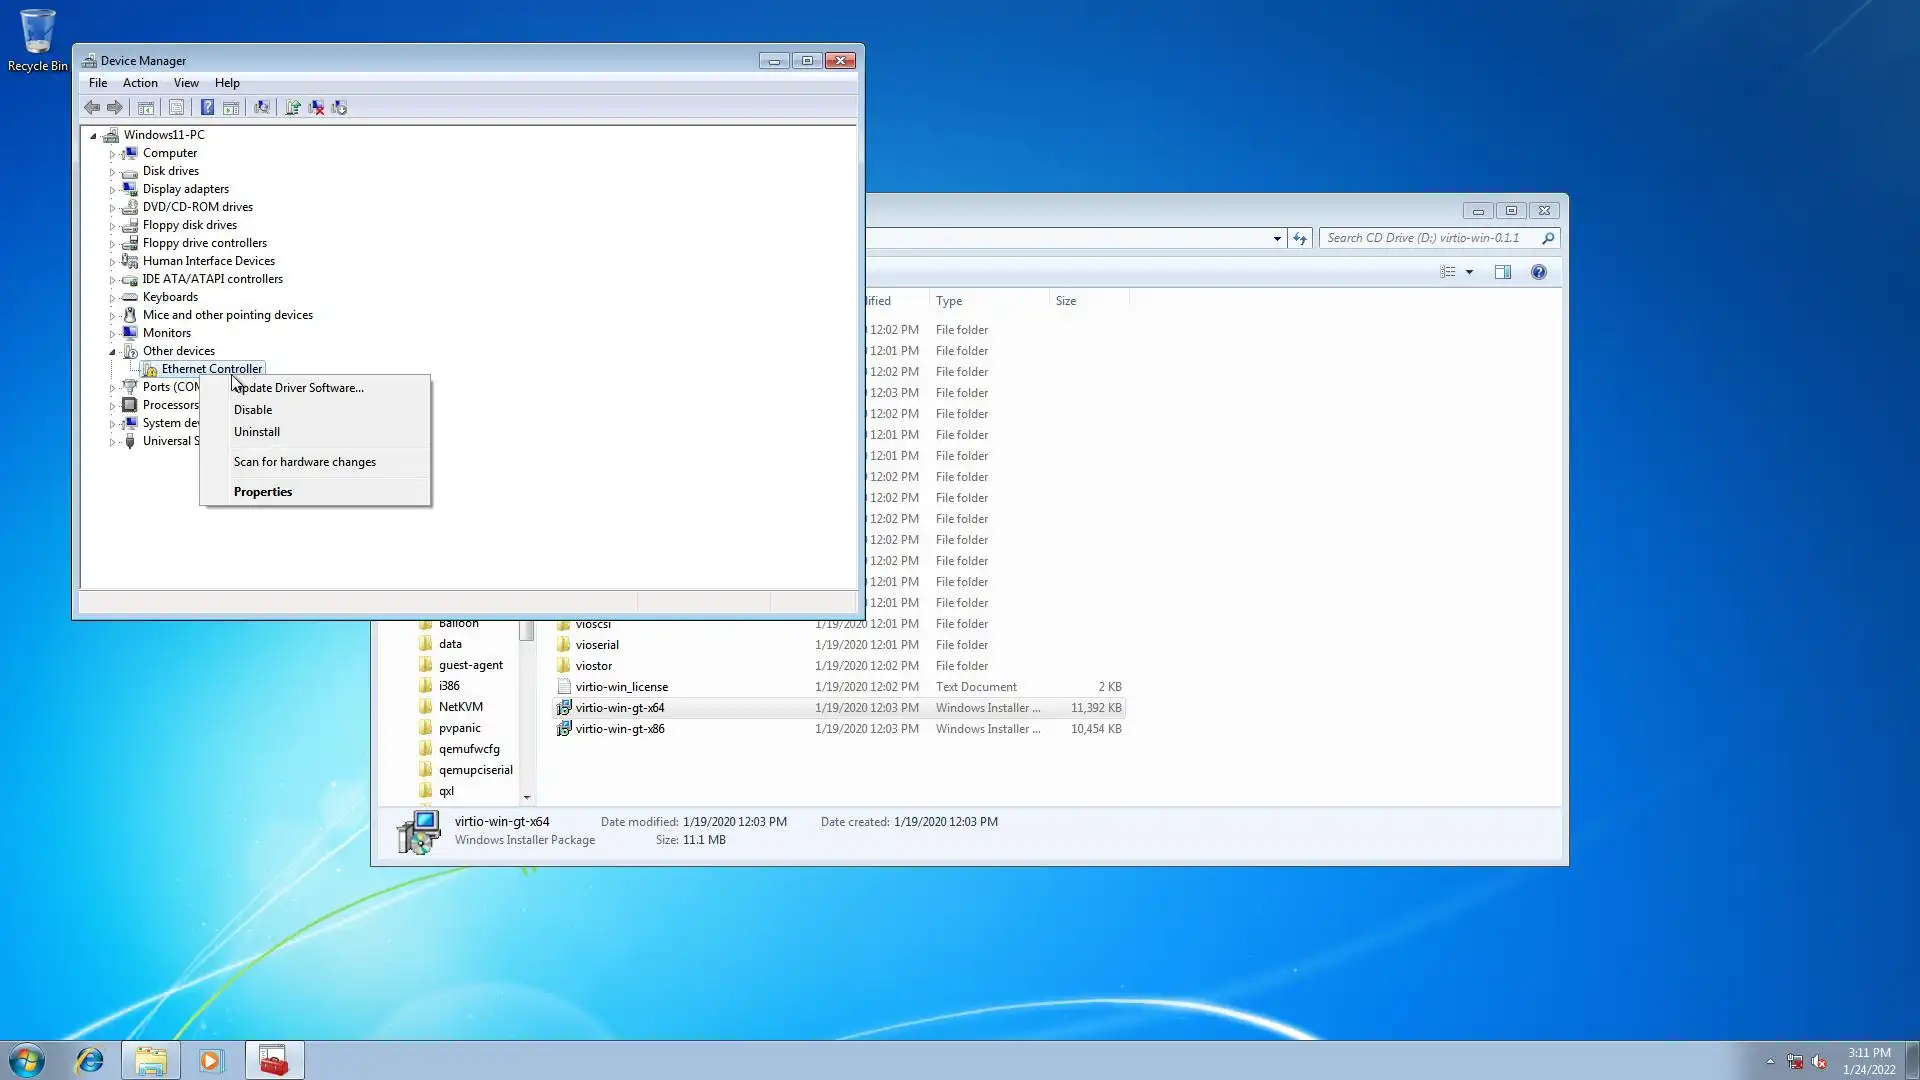Click the Back arrow in Device Manager toolbar
The image size is (1920, 1080).
tap(92, 107)
